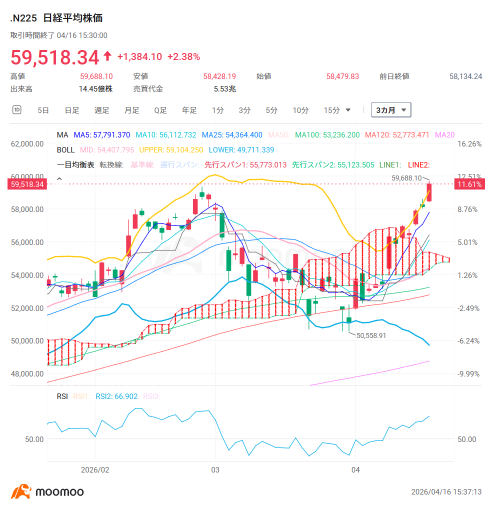The image size is (492, 508).
Task: Click the red up-arrow next to the price
Action: (x=107, y=56)
